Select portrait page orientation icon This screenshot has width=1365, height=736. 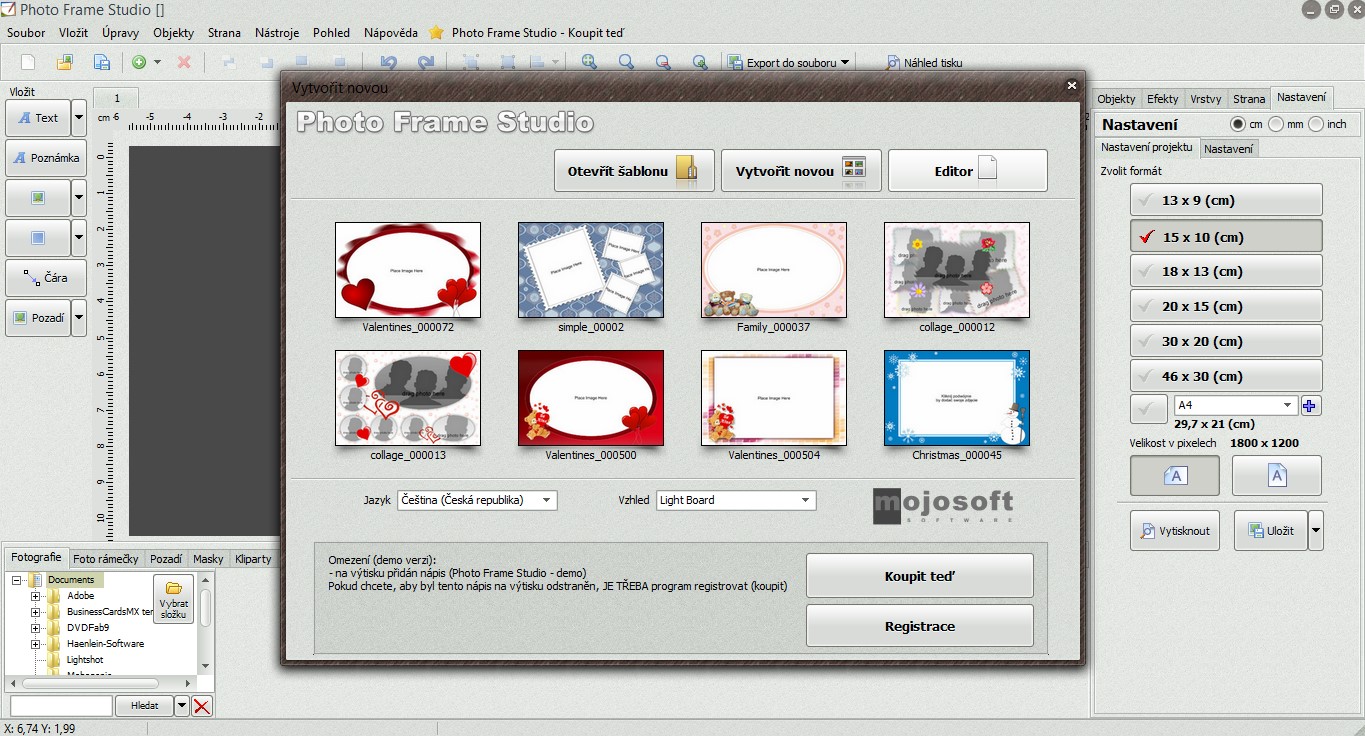[1277, 476]
